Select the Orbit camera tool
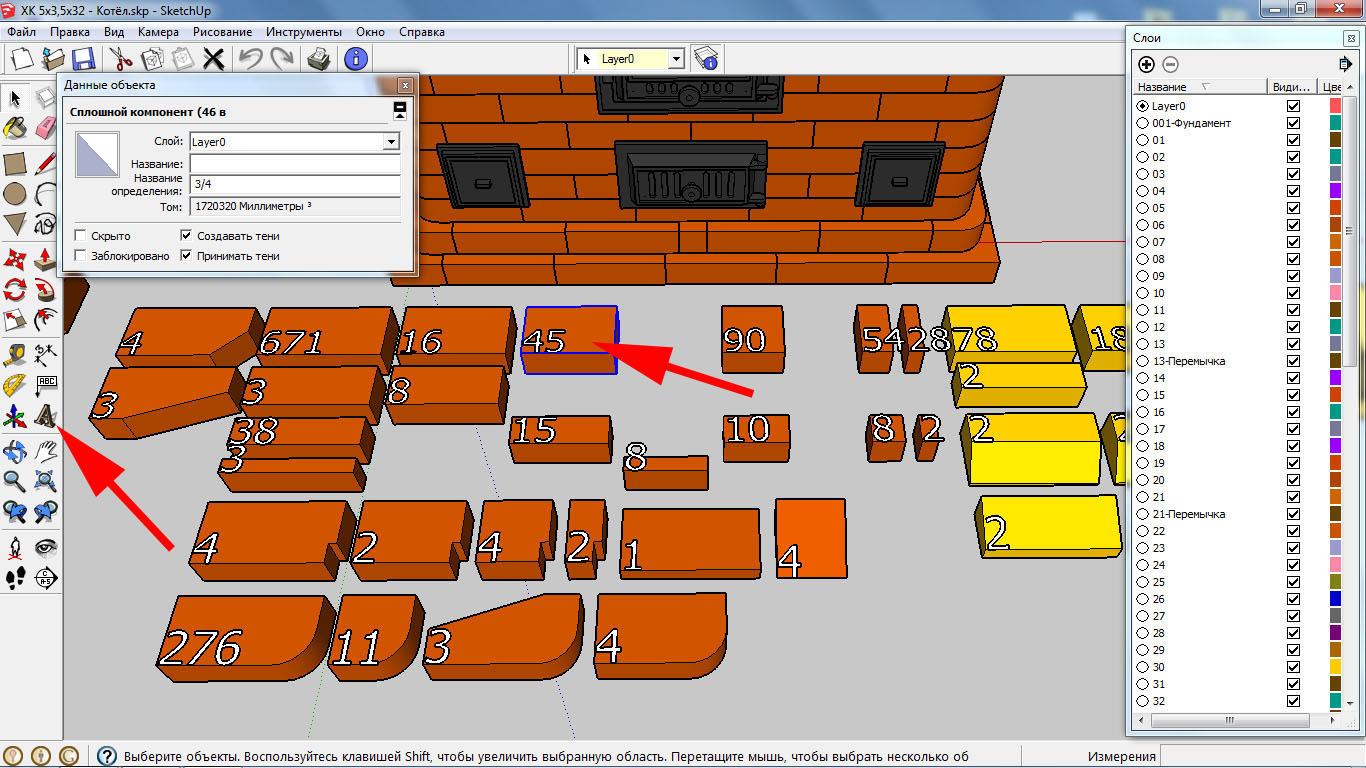The image size is (1366, 768). tap(15, 450)
